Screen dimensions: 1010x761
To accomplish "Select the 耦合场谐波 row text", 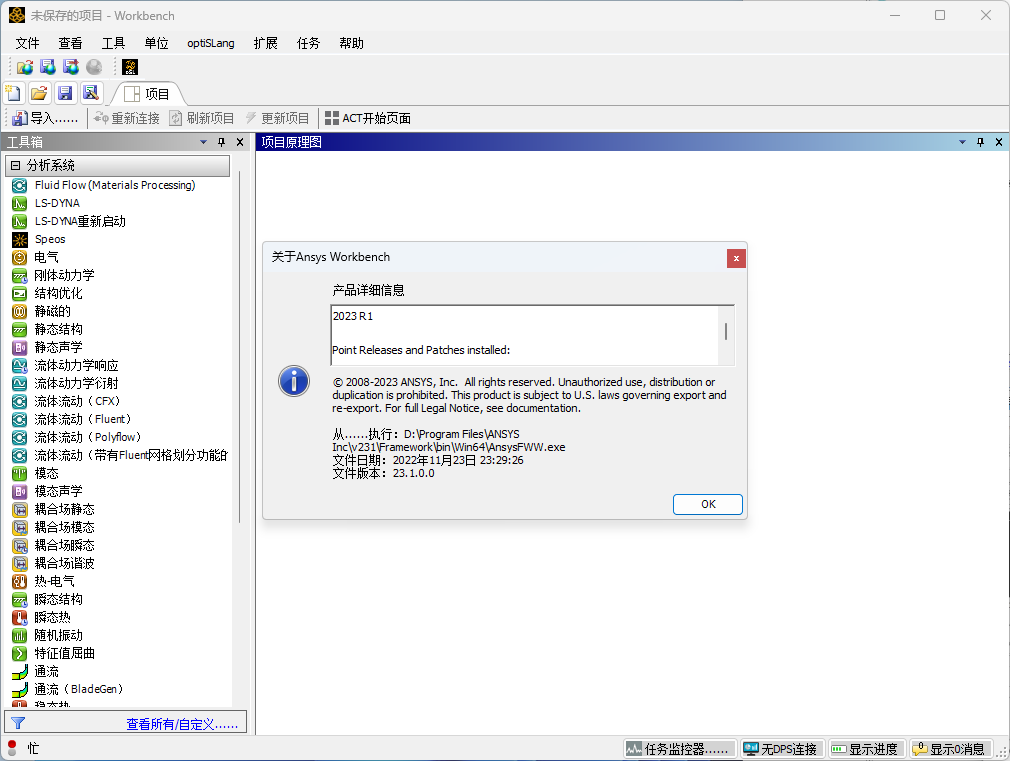I will 64,564.
